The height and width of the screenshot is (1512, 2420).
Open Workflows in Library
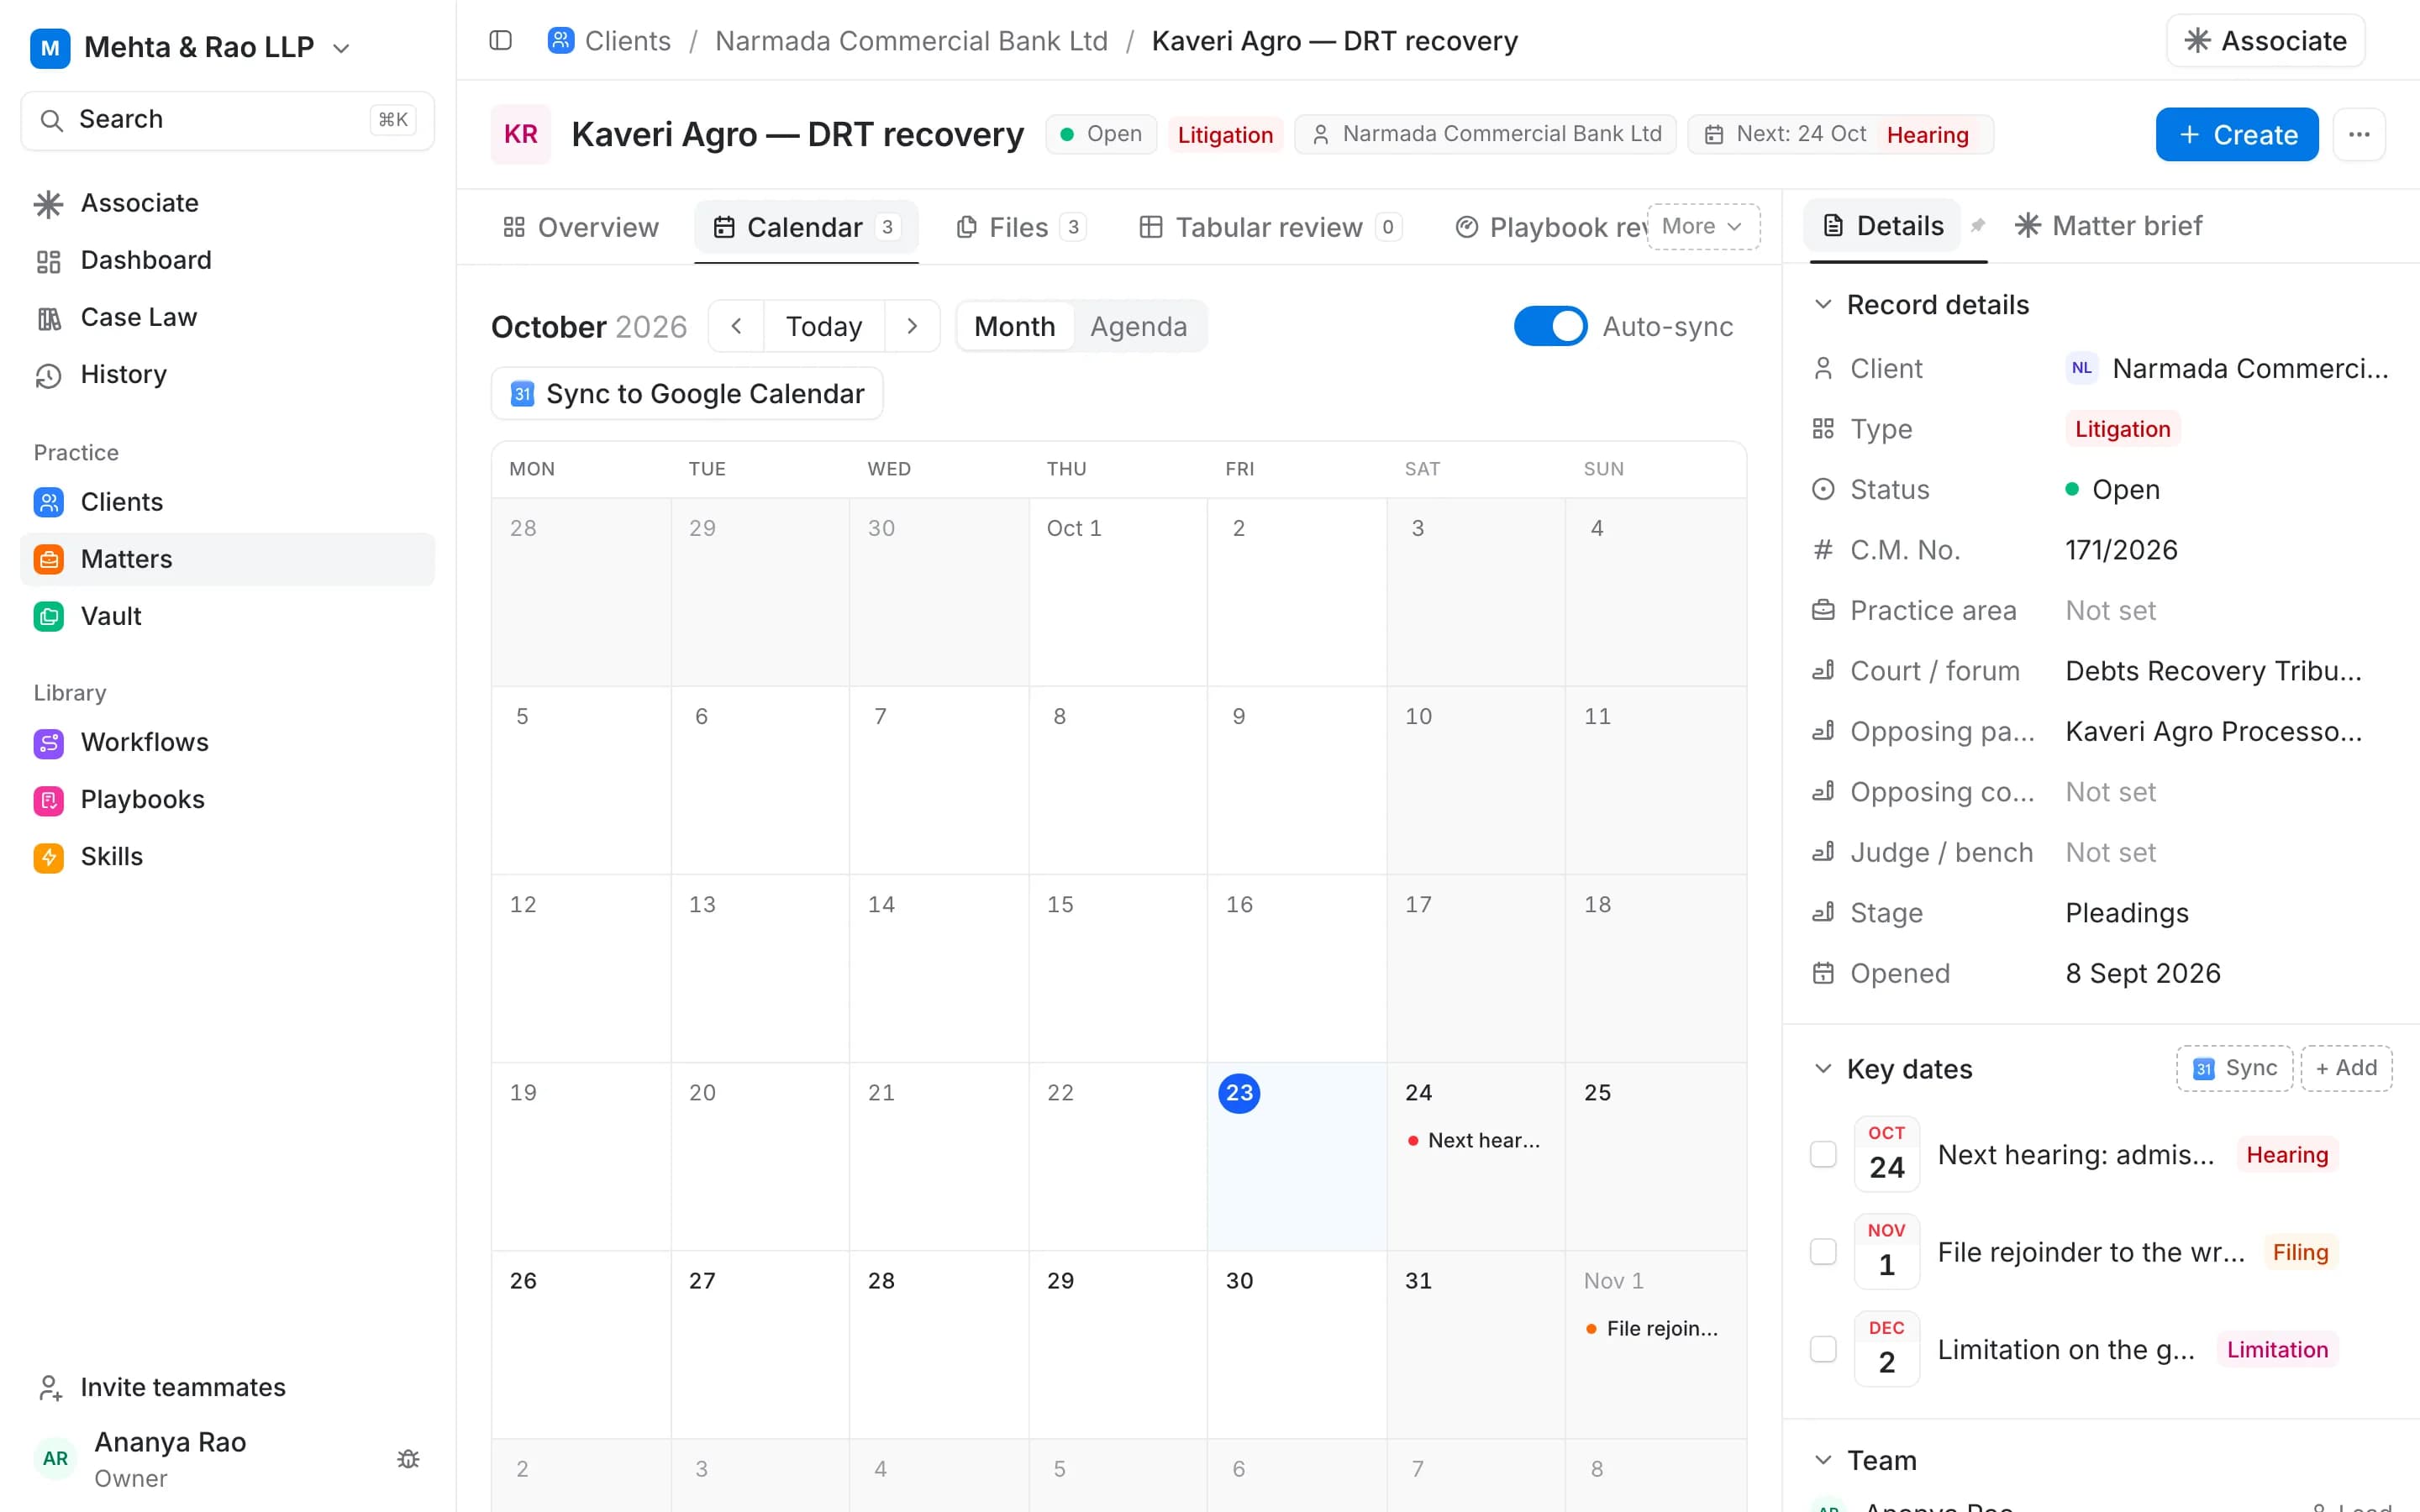227,742
